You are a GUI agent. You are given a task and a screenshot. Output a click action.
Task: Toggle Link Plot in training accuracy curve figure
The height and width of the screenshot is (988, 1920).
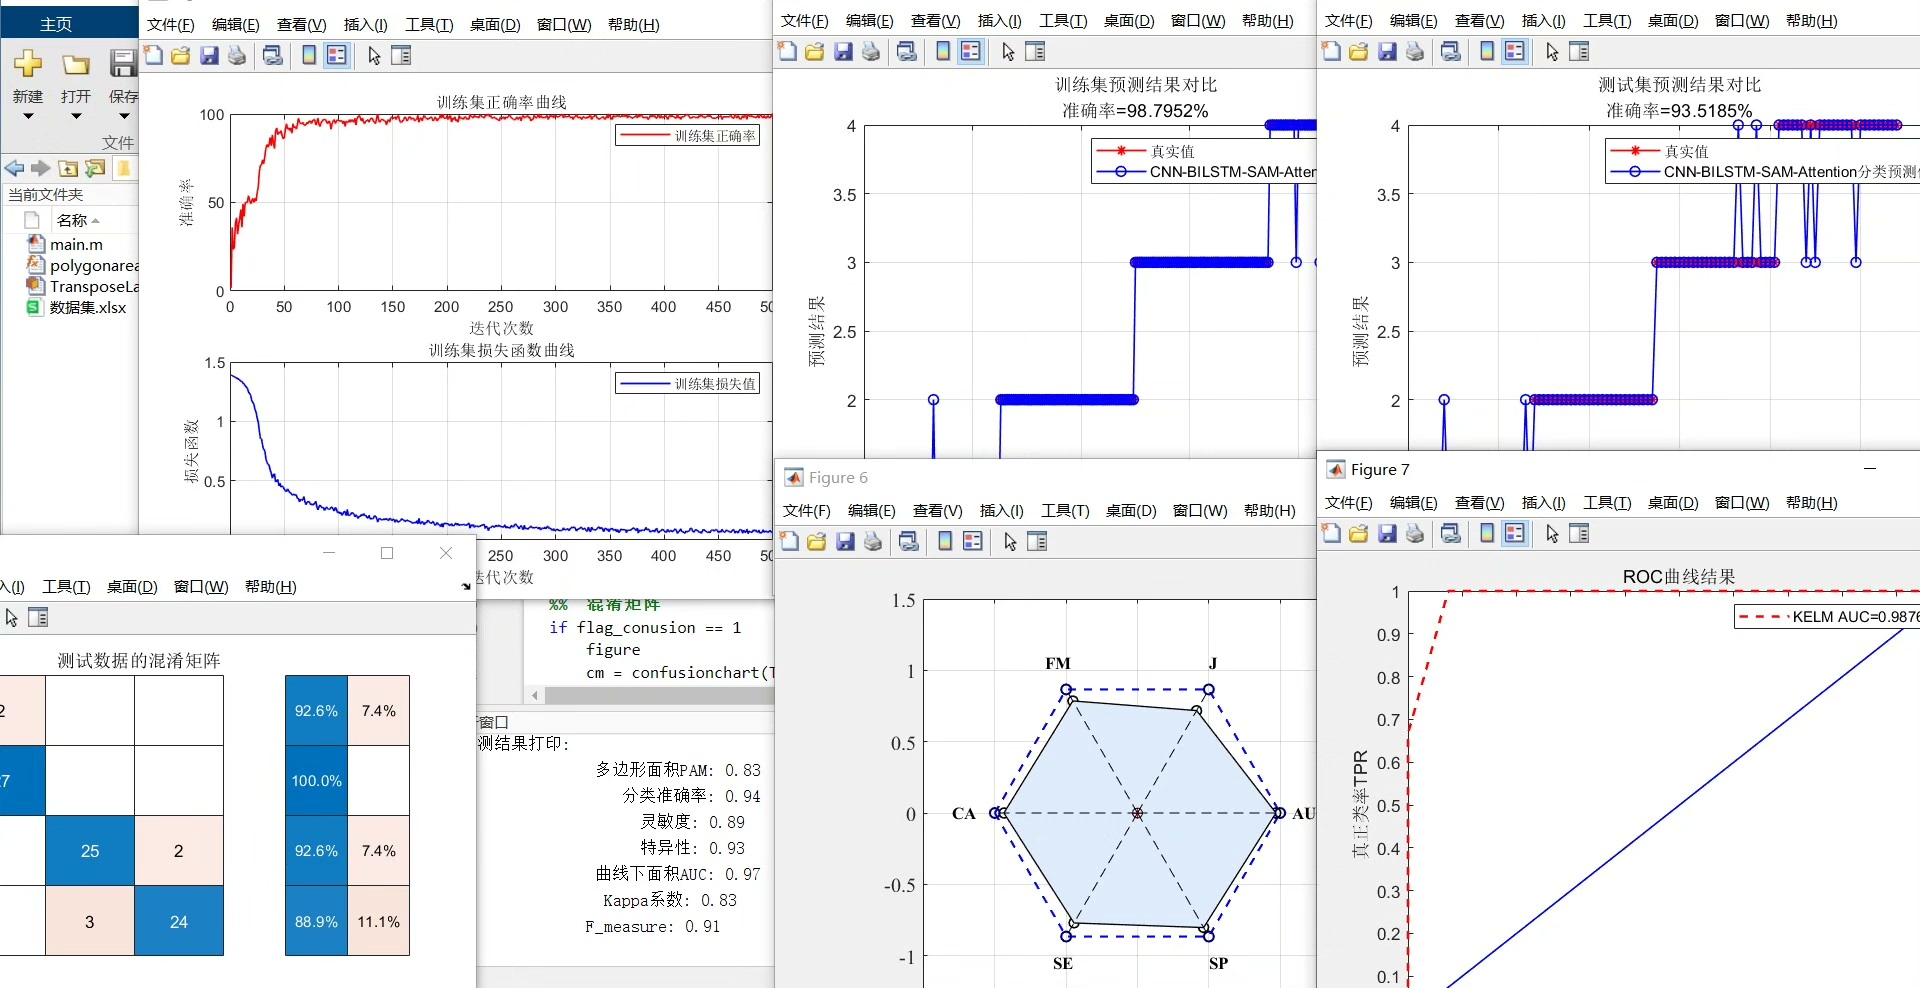pos(272,56)
